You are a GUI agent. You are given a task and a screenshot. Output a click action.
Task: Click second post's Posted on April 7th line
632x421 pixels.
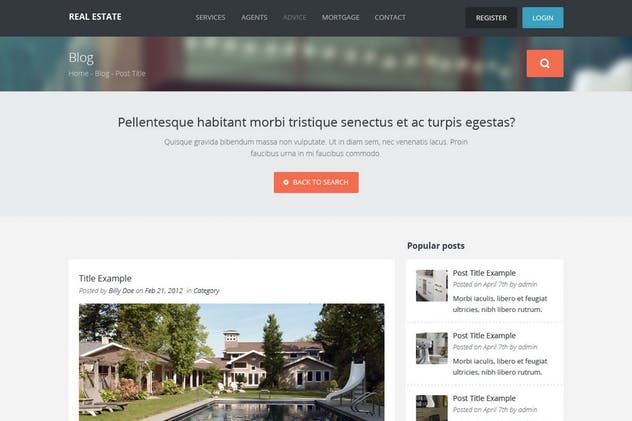(x=495, y=347)
